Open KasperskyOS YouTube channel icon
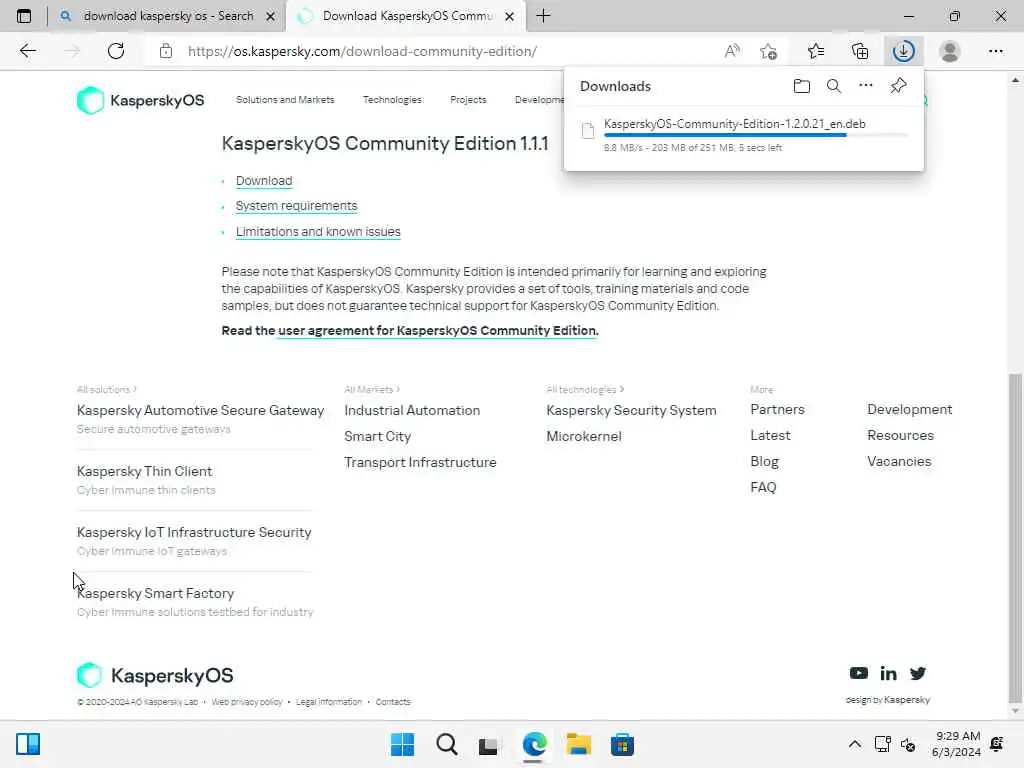This screenshot has width=1024, height=768. pyautogui.click(x=858, y=673)
